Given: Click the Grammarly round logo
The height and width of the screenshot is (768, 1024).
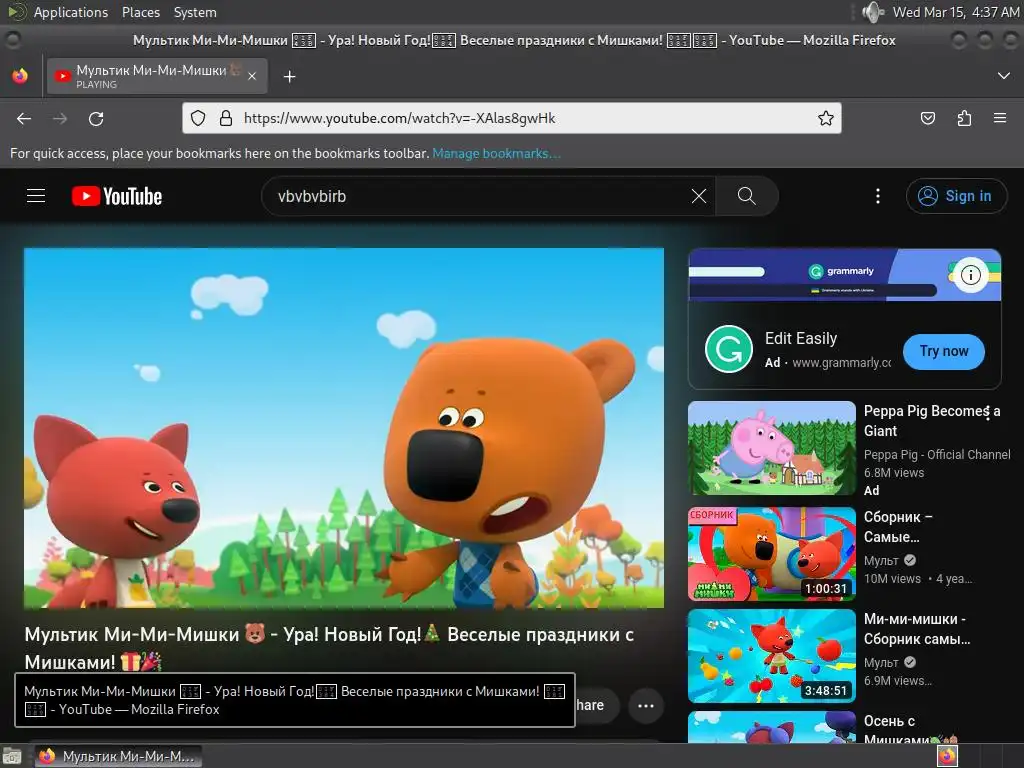Looking at the screenshot, I should 729,349.
